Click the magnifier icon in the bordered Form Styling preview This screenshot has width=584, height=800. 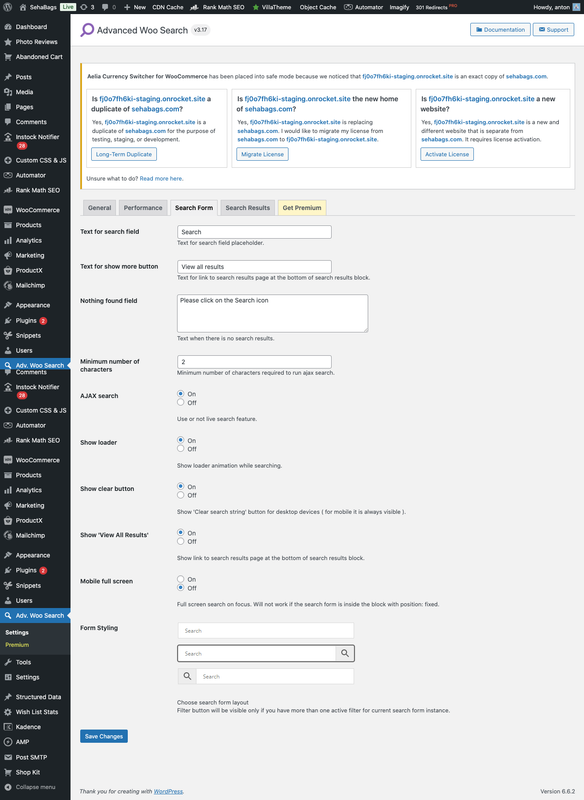[345, 653]
